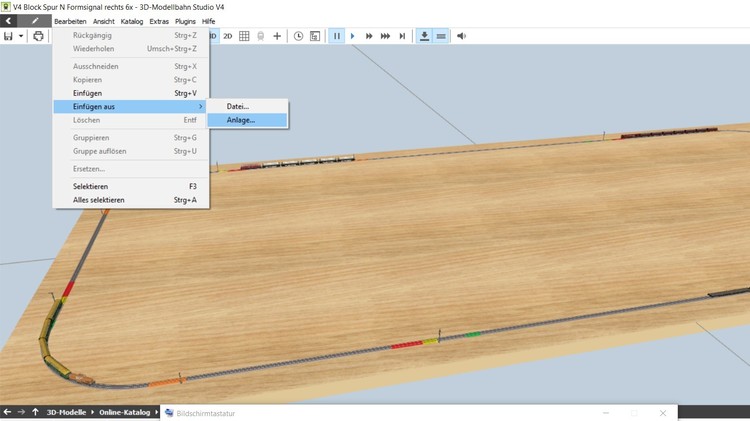Toggle the download-arrow toolbar button
Viewport: 750px width, 421px height.
(424, 36)
